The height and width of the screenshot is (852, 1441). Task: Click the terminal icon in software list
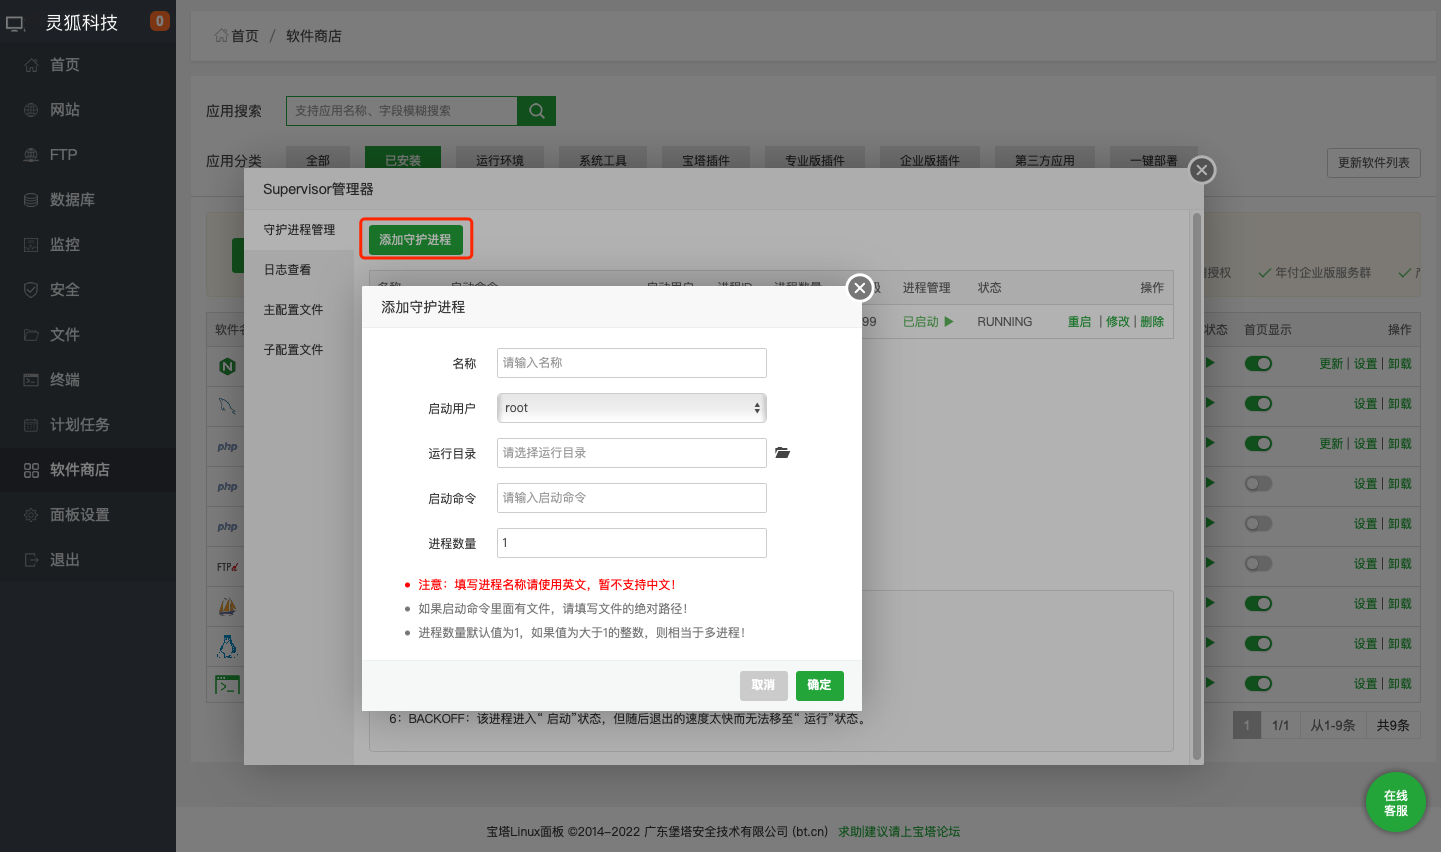(x=227, y=685)
